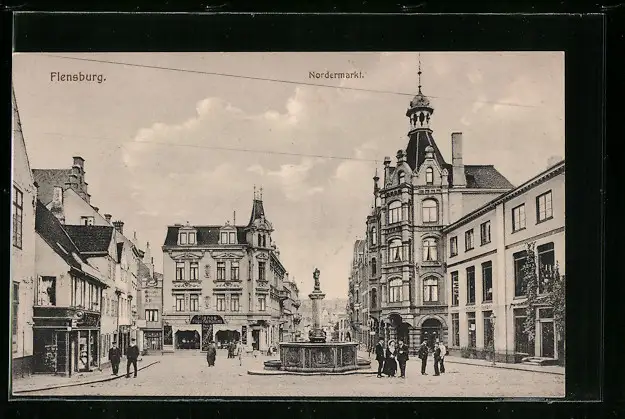Select the doorway of the far-right building
The image size is (625, 419).
(x=546, y=337)
